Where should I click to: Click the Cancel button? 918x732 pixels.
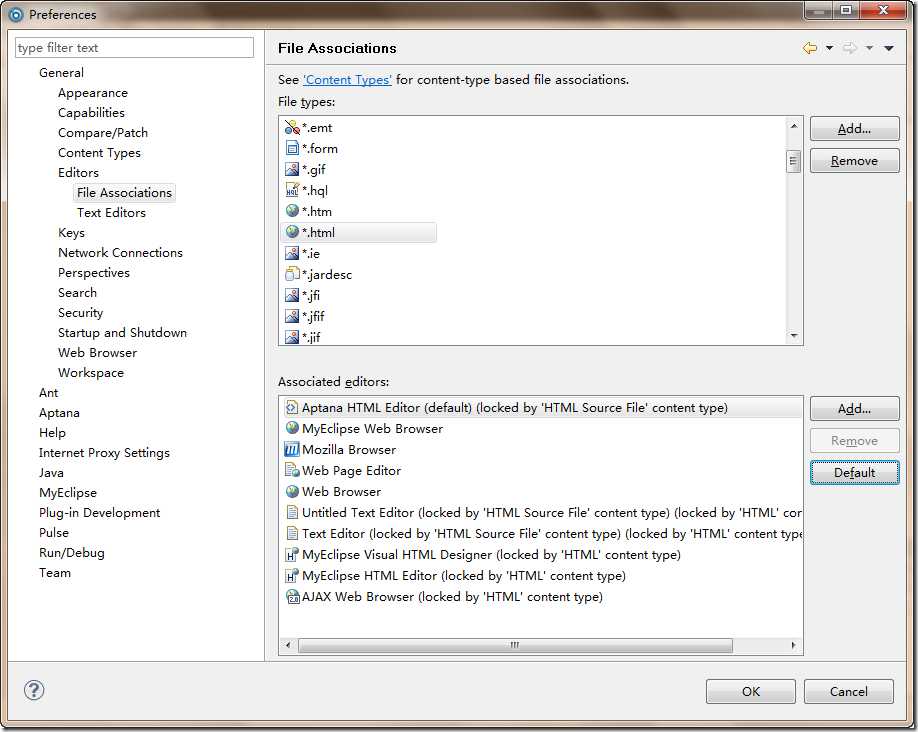point(848,692)
